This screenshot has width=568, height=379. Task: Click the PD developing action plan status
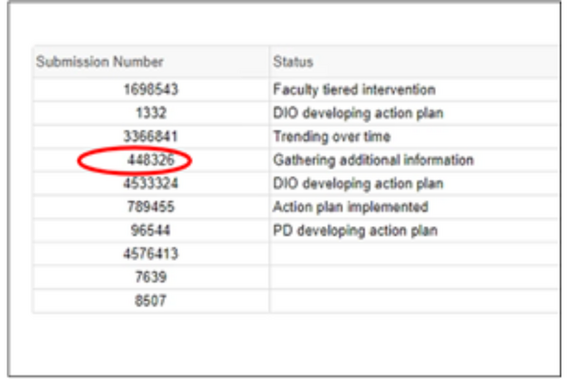(355, 230)
